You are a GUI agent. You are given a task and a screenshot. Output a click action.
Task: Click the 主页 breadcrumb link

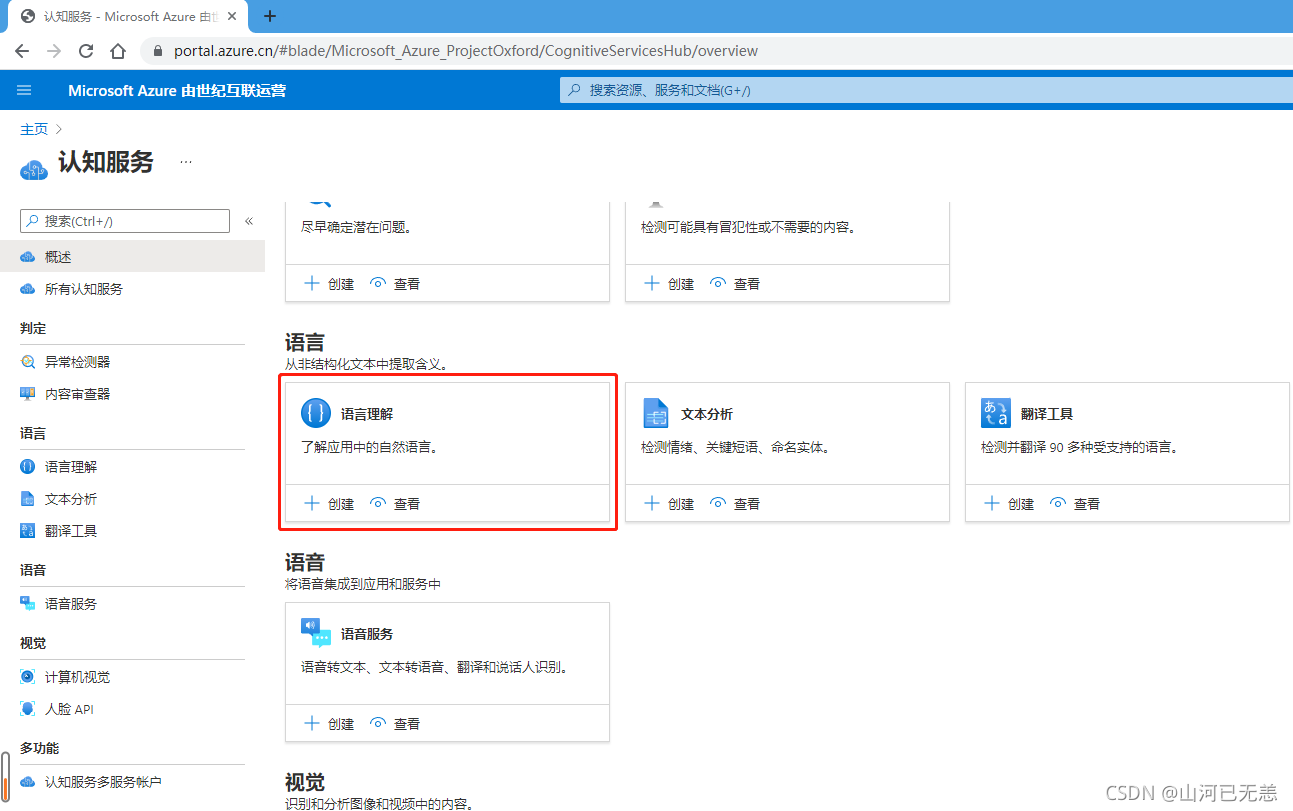tap(34, 129)
